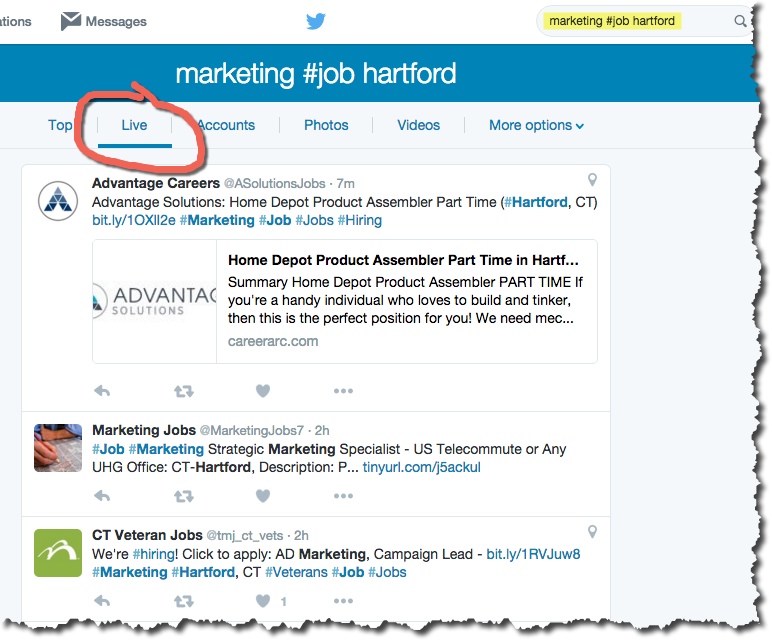Click Advantage Solutions card logo image
The width and height of the screenshot is (772, 640).
coord(155,301)
